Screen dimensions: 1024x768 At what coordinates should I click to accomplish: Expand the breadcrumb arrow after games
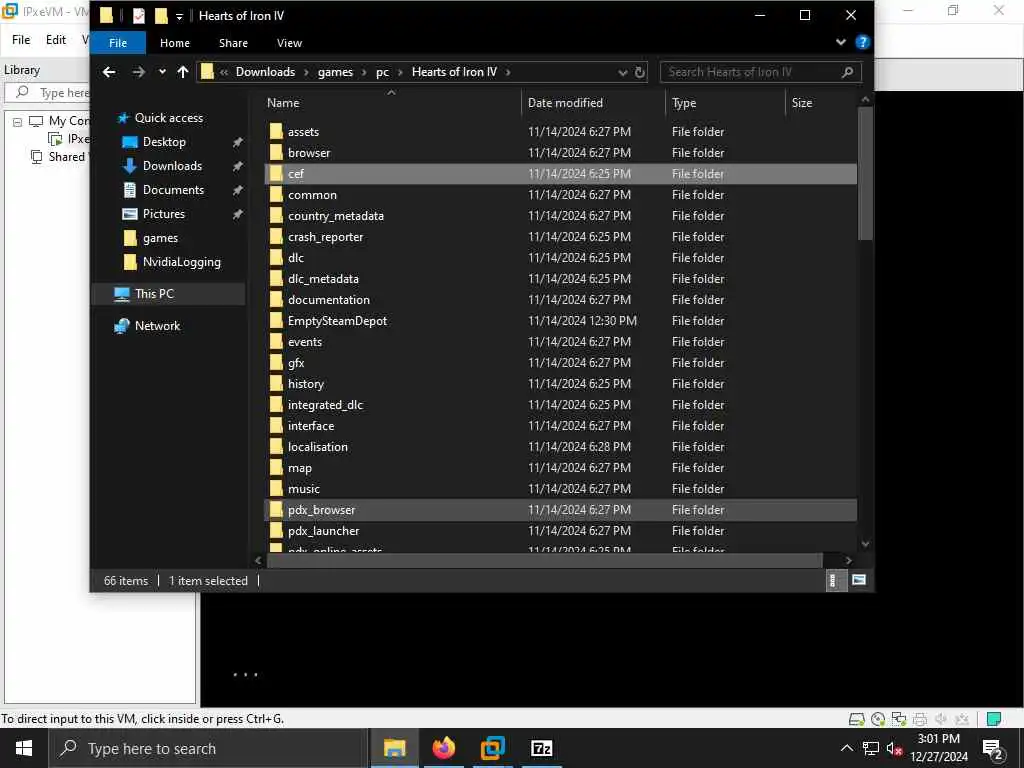tap(364, 72)
